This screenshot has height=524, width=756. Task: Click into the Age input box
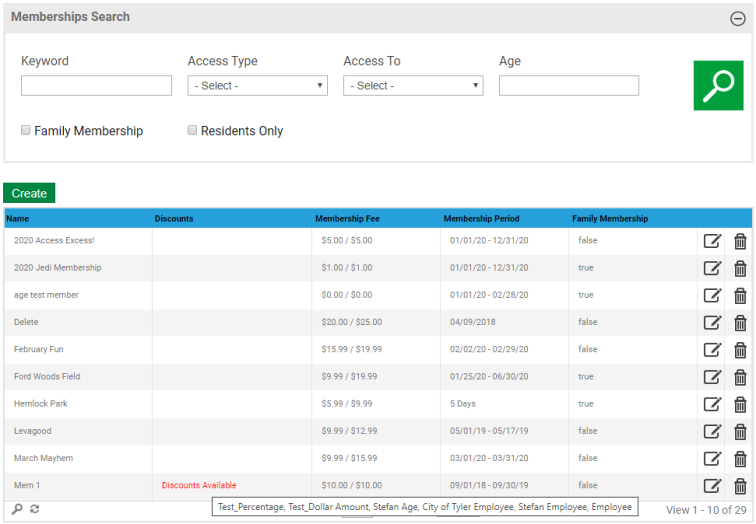pyautogui.click(x=568, y=86)
